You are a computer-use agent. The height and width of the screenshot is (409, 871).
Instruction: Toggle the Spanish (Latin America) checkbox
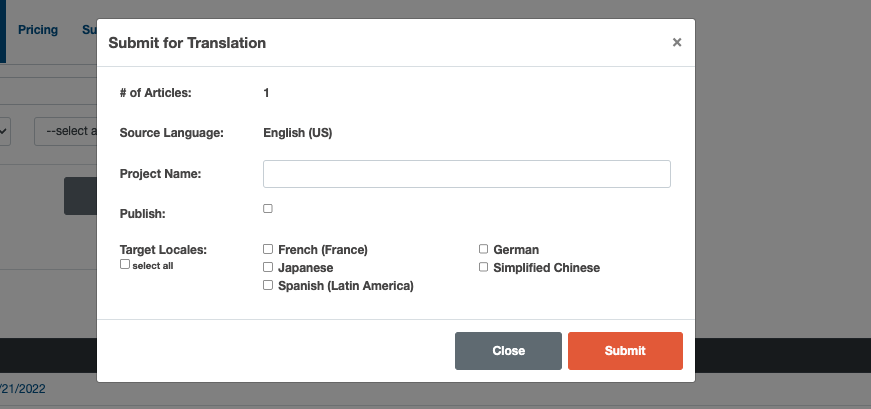[268, 285]
